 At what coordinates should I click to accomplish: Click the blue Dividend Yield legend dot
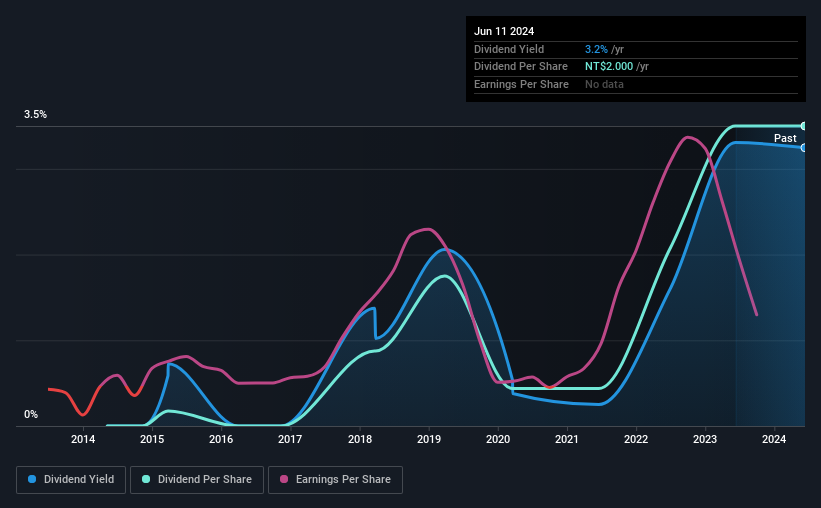[x=32, y=479]
